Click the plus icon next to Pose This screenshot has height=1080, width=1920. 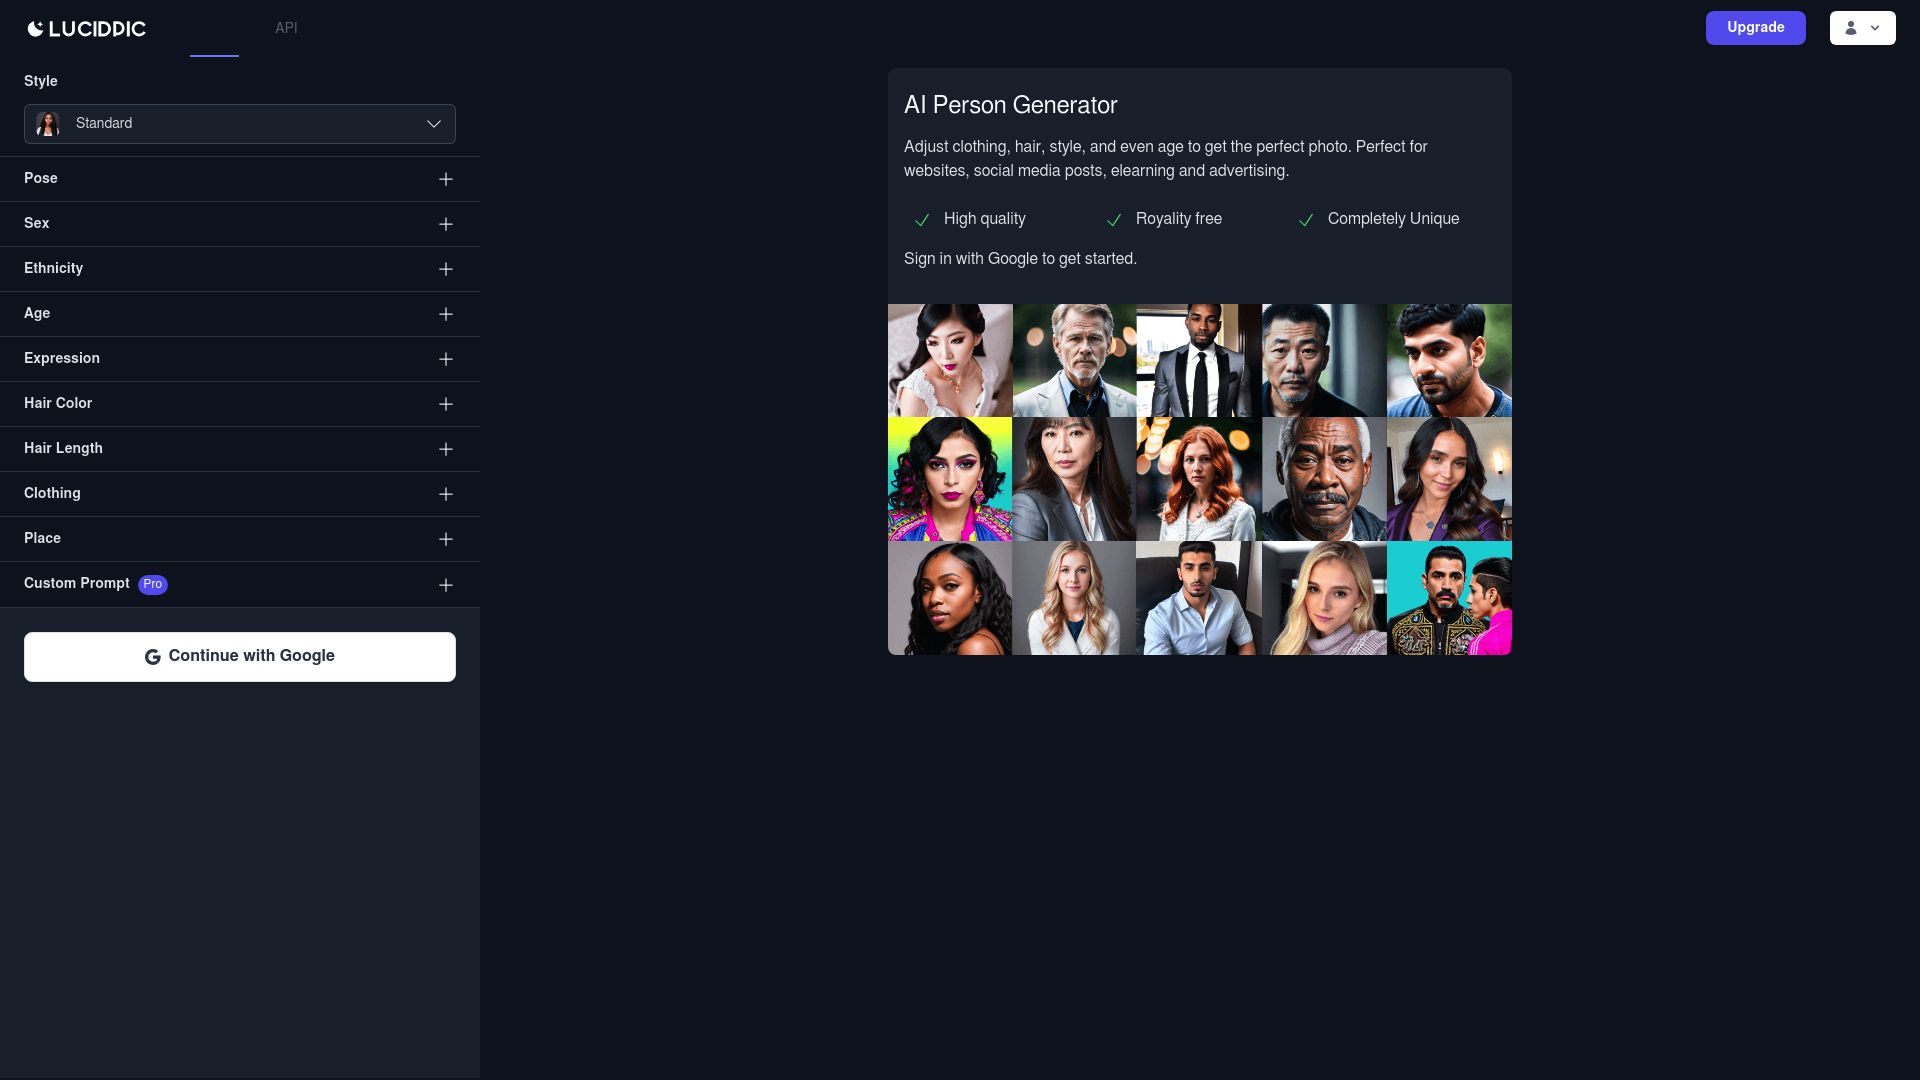pyautogui.click(x=446, y=179)
